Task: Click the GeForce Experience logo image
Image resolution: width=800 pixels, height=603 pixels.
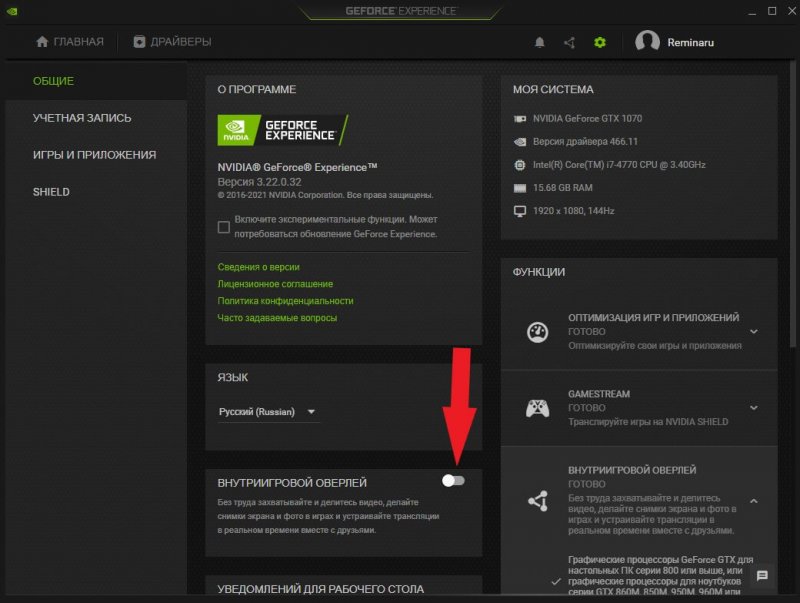Action: pos(283,130)
